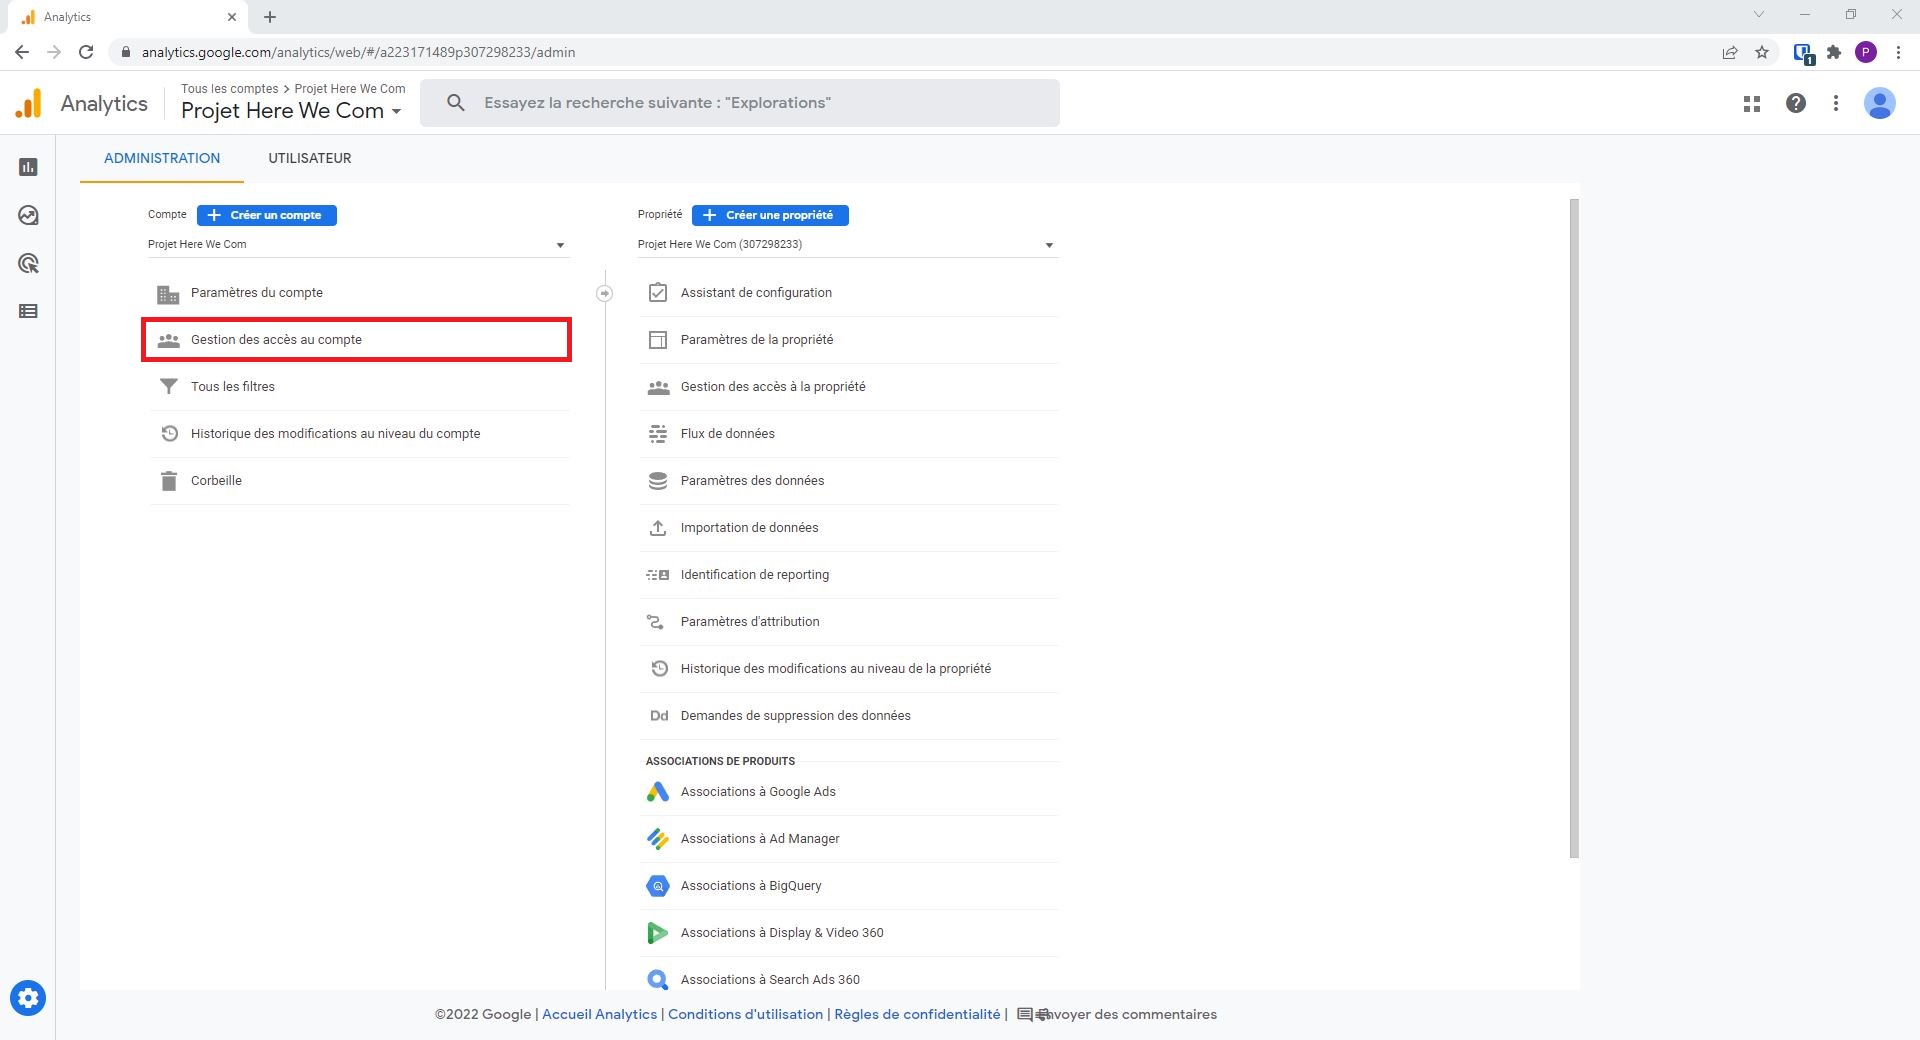Open the Compte account dropdown selector
Image resolution: width=1920 pixels, height=1040 pixels.
pyautogui.click(x=357, y=245)
